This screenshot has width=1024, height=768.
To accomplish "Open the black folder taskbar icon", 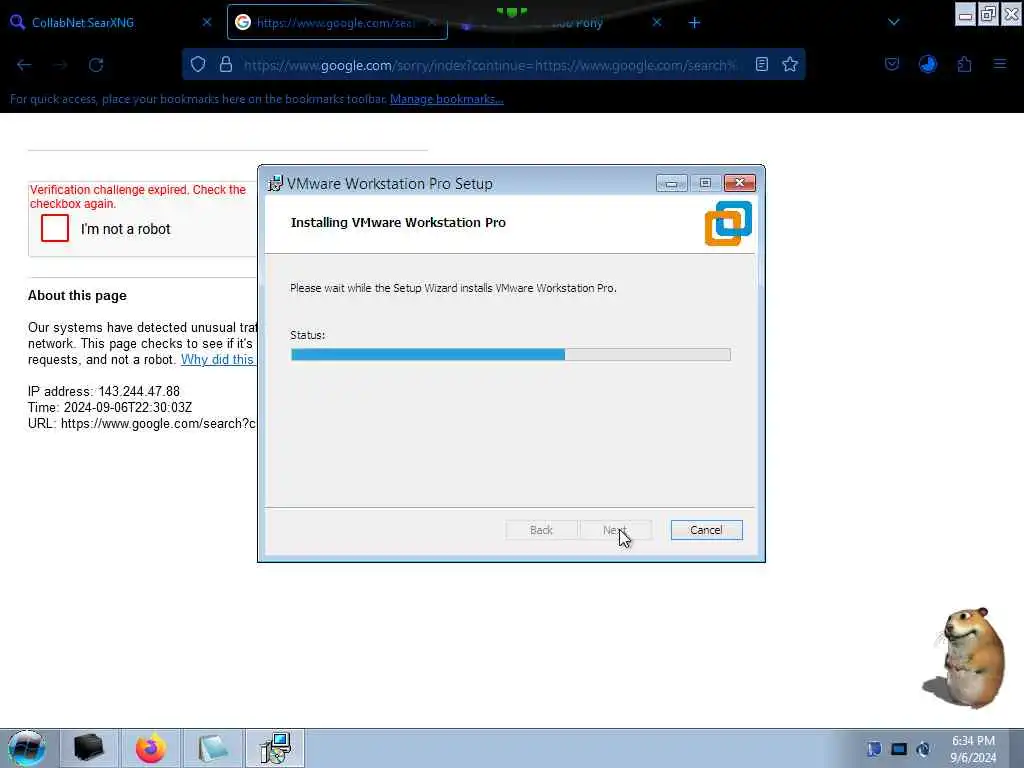I will point(89,748).
